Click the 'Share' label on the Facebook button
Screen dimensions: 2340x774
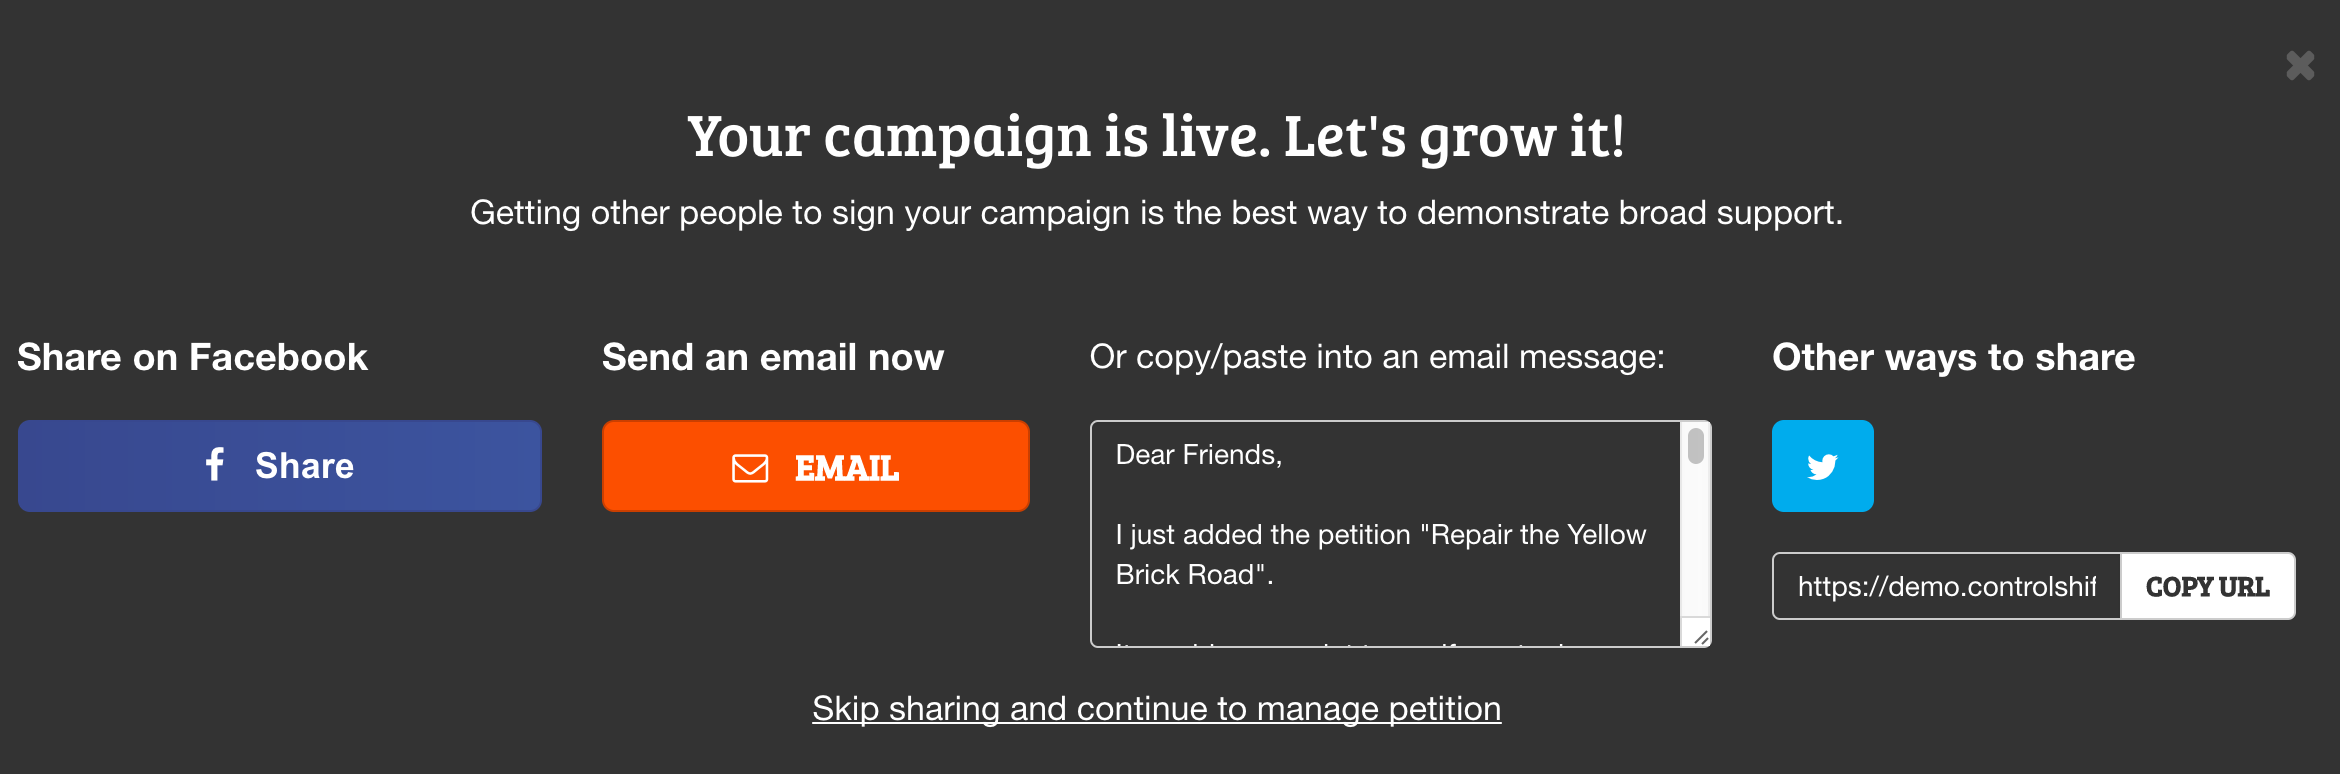(304, 466)
